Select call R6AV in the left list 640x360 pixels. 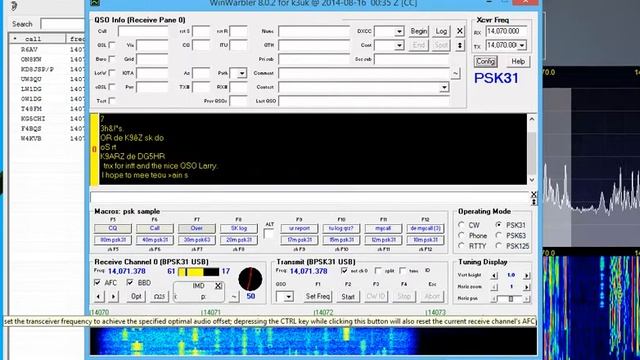(x=29, y=49)
